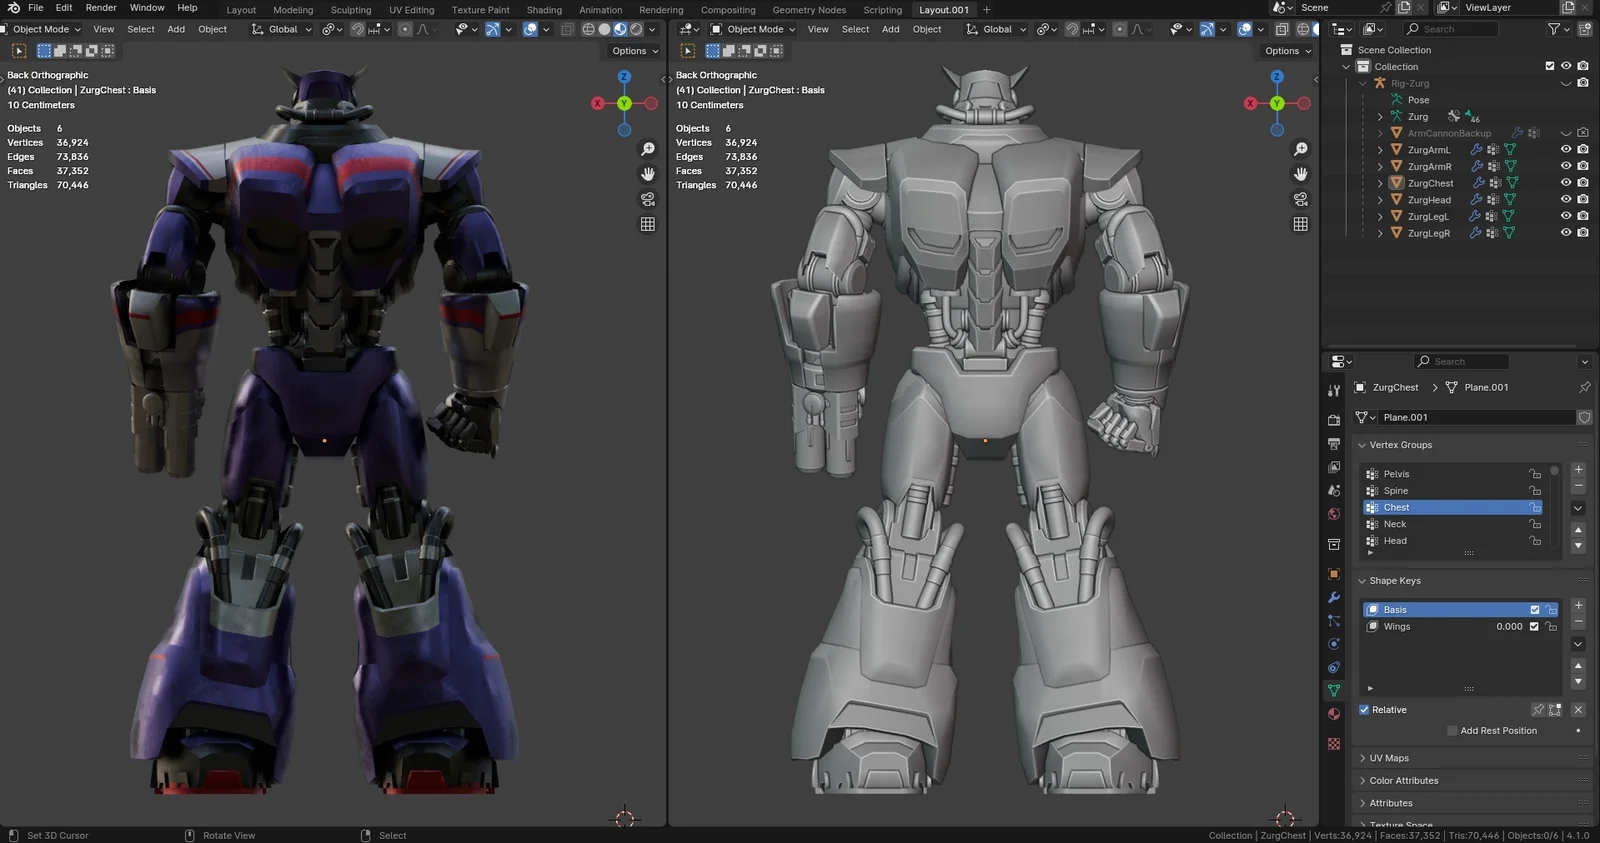The width and height of the screenshot is (1600, 843).
Task: Open the vertex group specials dropdown arrow
Action: (1578, 508)
